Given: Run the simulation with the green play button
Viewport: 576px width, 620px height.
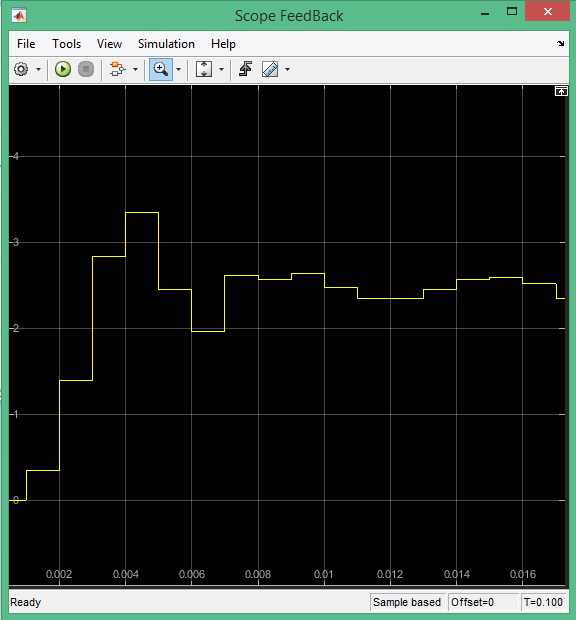Looking at the screenshot, I should [62, 69].
